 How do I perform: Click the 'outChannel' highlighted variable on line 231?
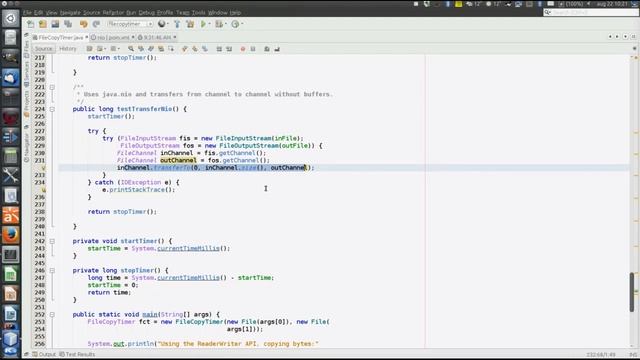[x=178, y=160]
